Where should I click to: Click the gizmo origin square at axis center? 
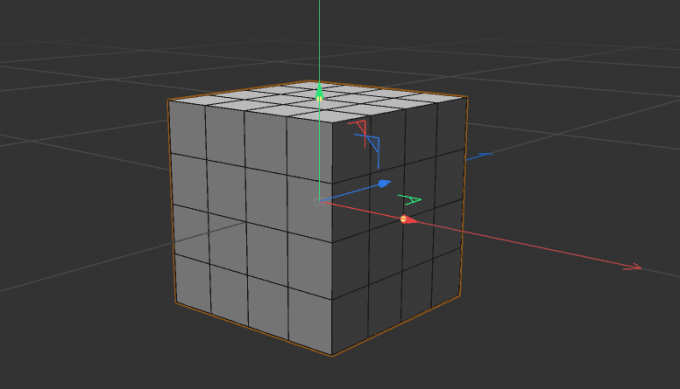coord(319,201)
